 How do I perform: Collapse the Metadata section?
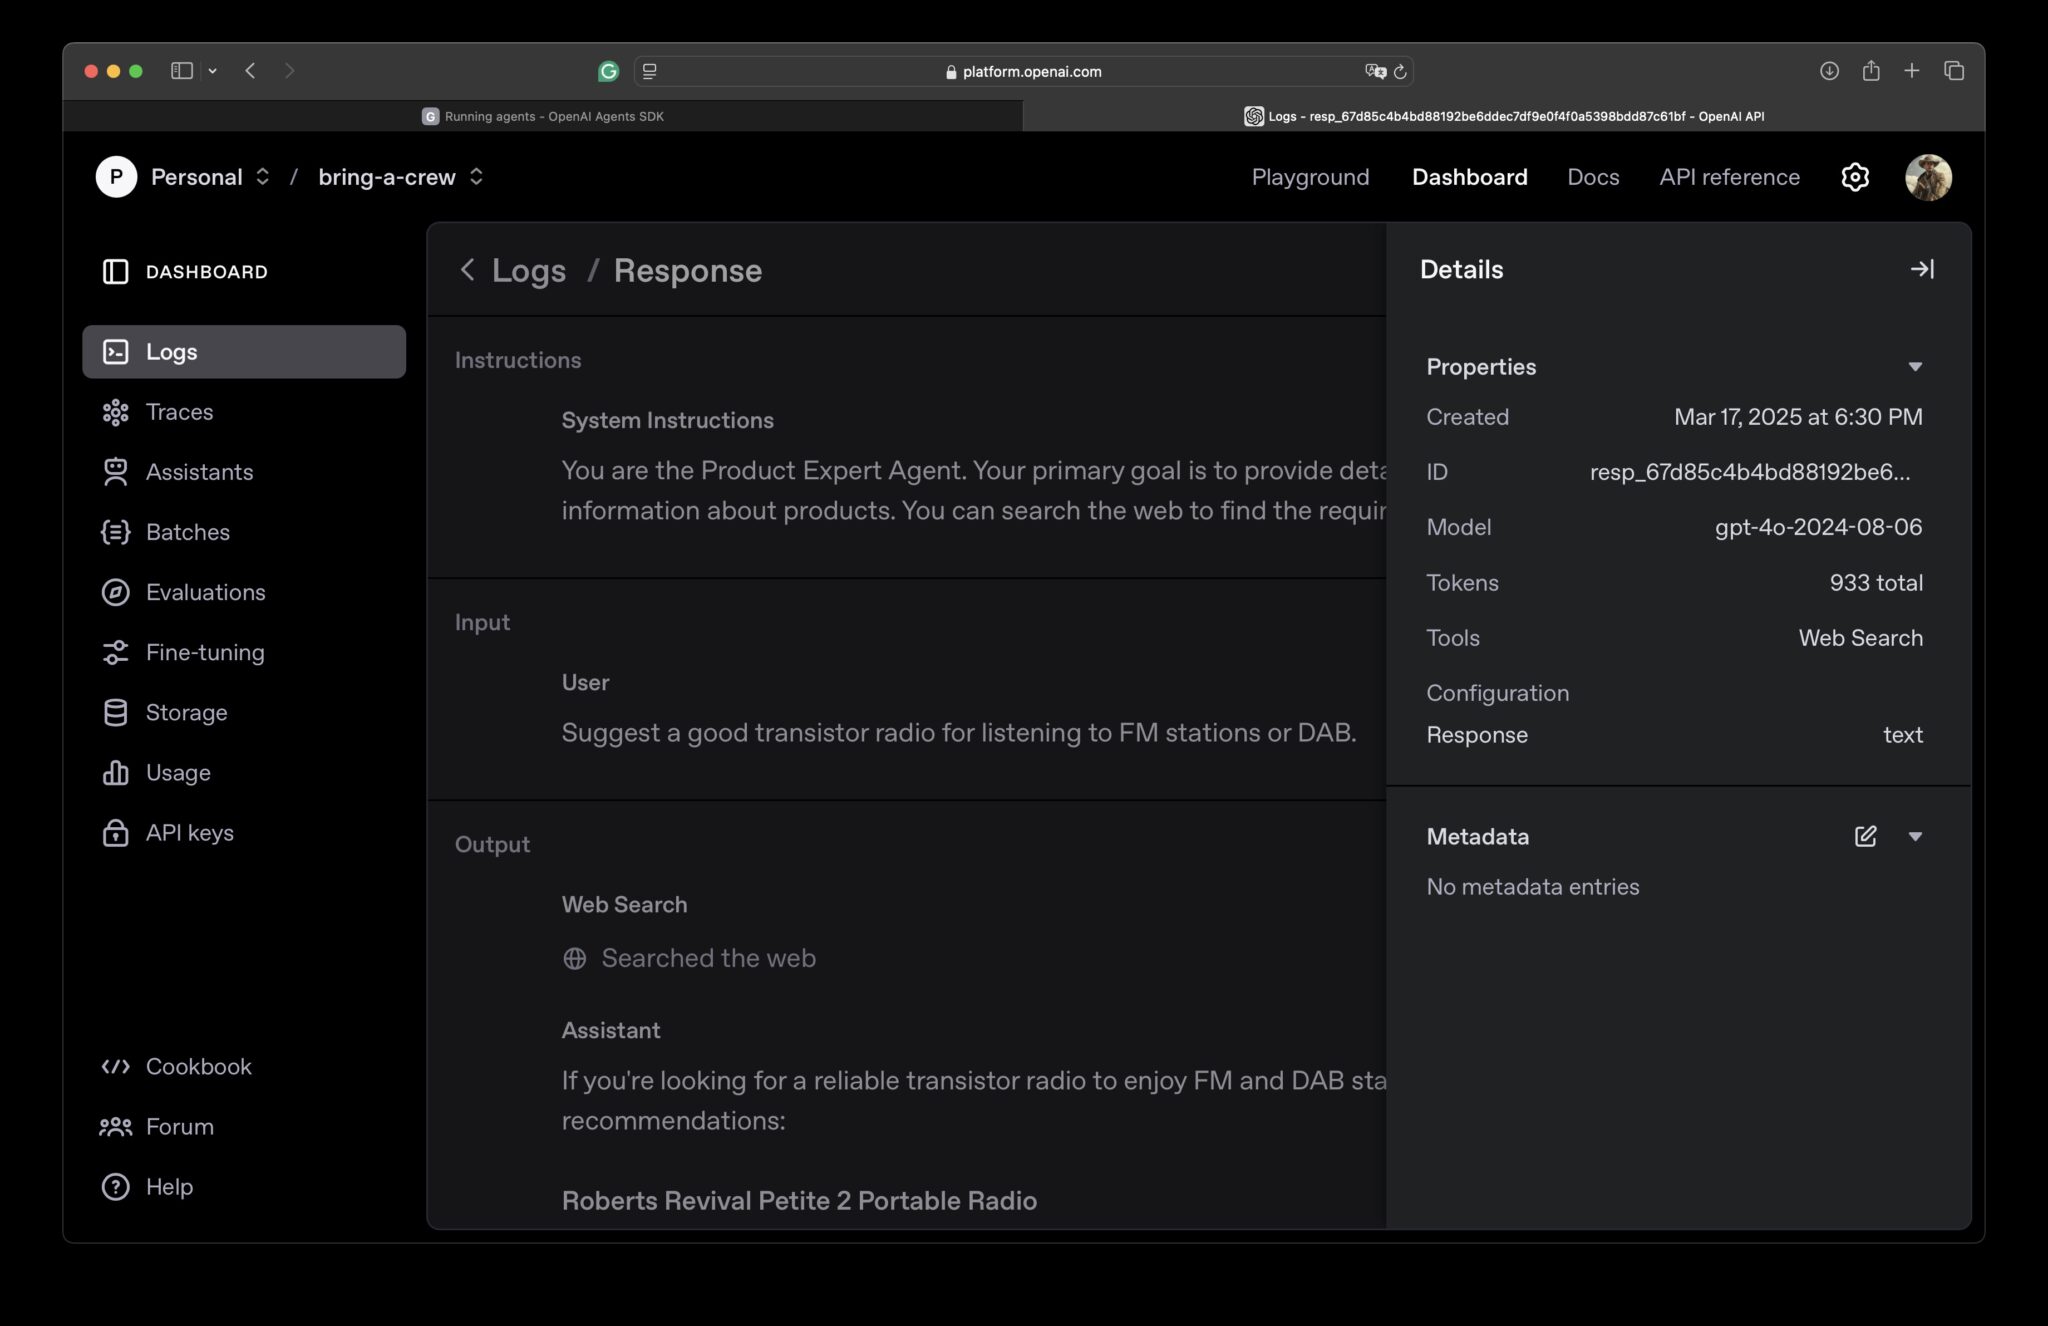1916,836
